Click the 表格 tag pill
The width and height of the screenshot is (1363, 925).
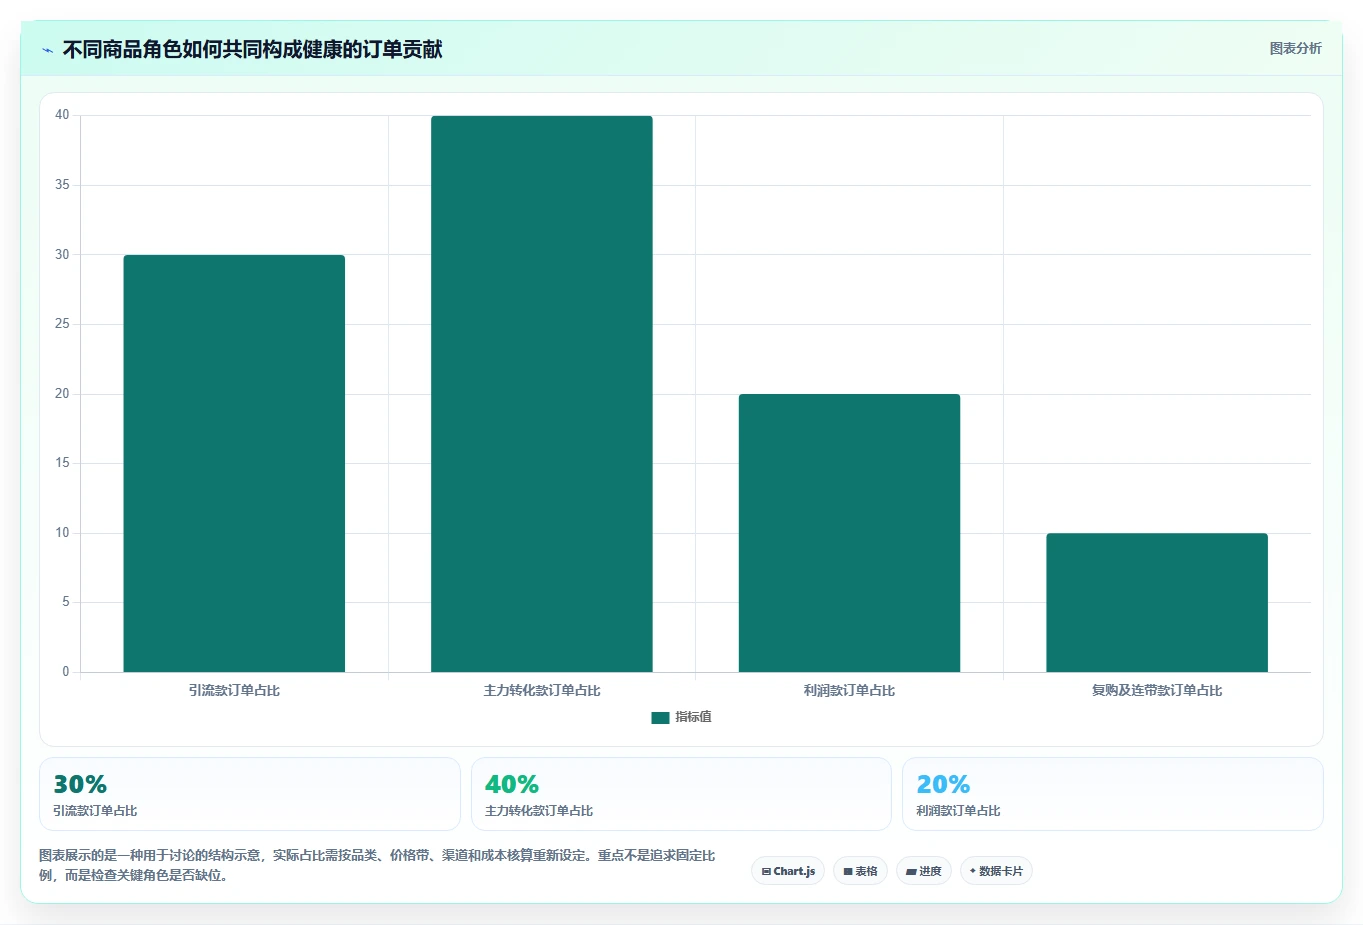860,871
